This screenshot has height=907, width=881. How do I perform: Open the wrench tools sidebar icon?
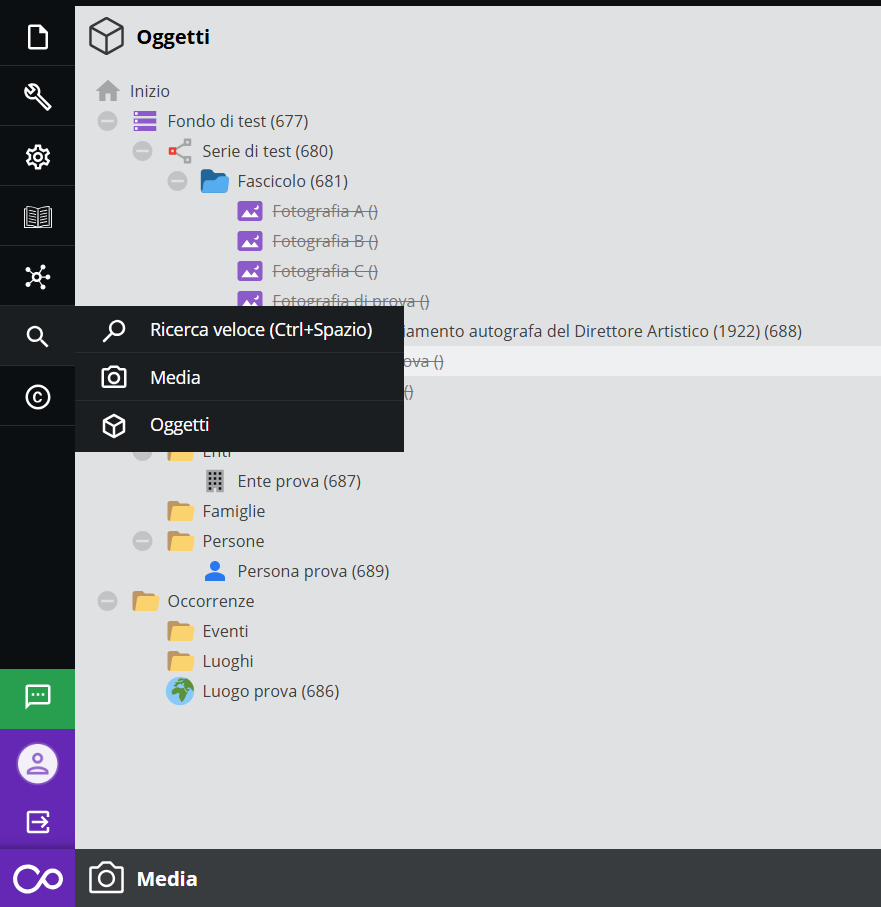pos(37,97)
